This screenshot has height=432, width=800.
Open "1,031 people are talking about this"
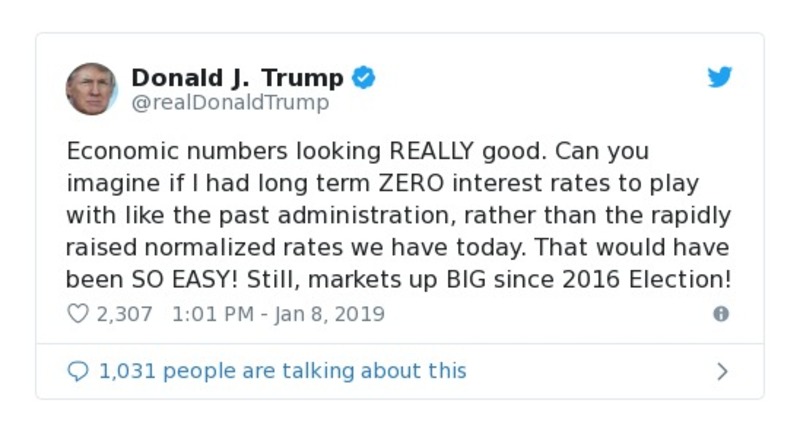(283, 372)
